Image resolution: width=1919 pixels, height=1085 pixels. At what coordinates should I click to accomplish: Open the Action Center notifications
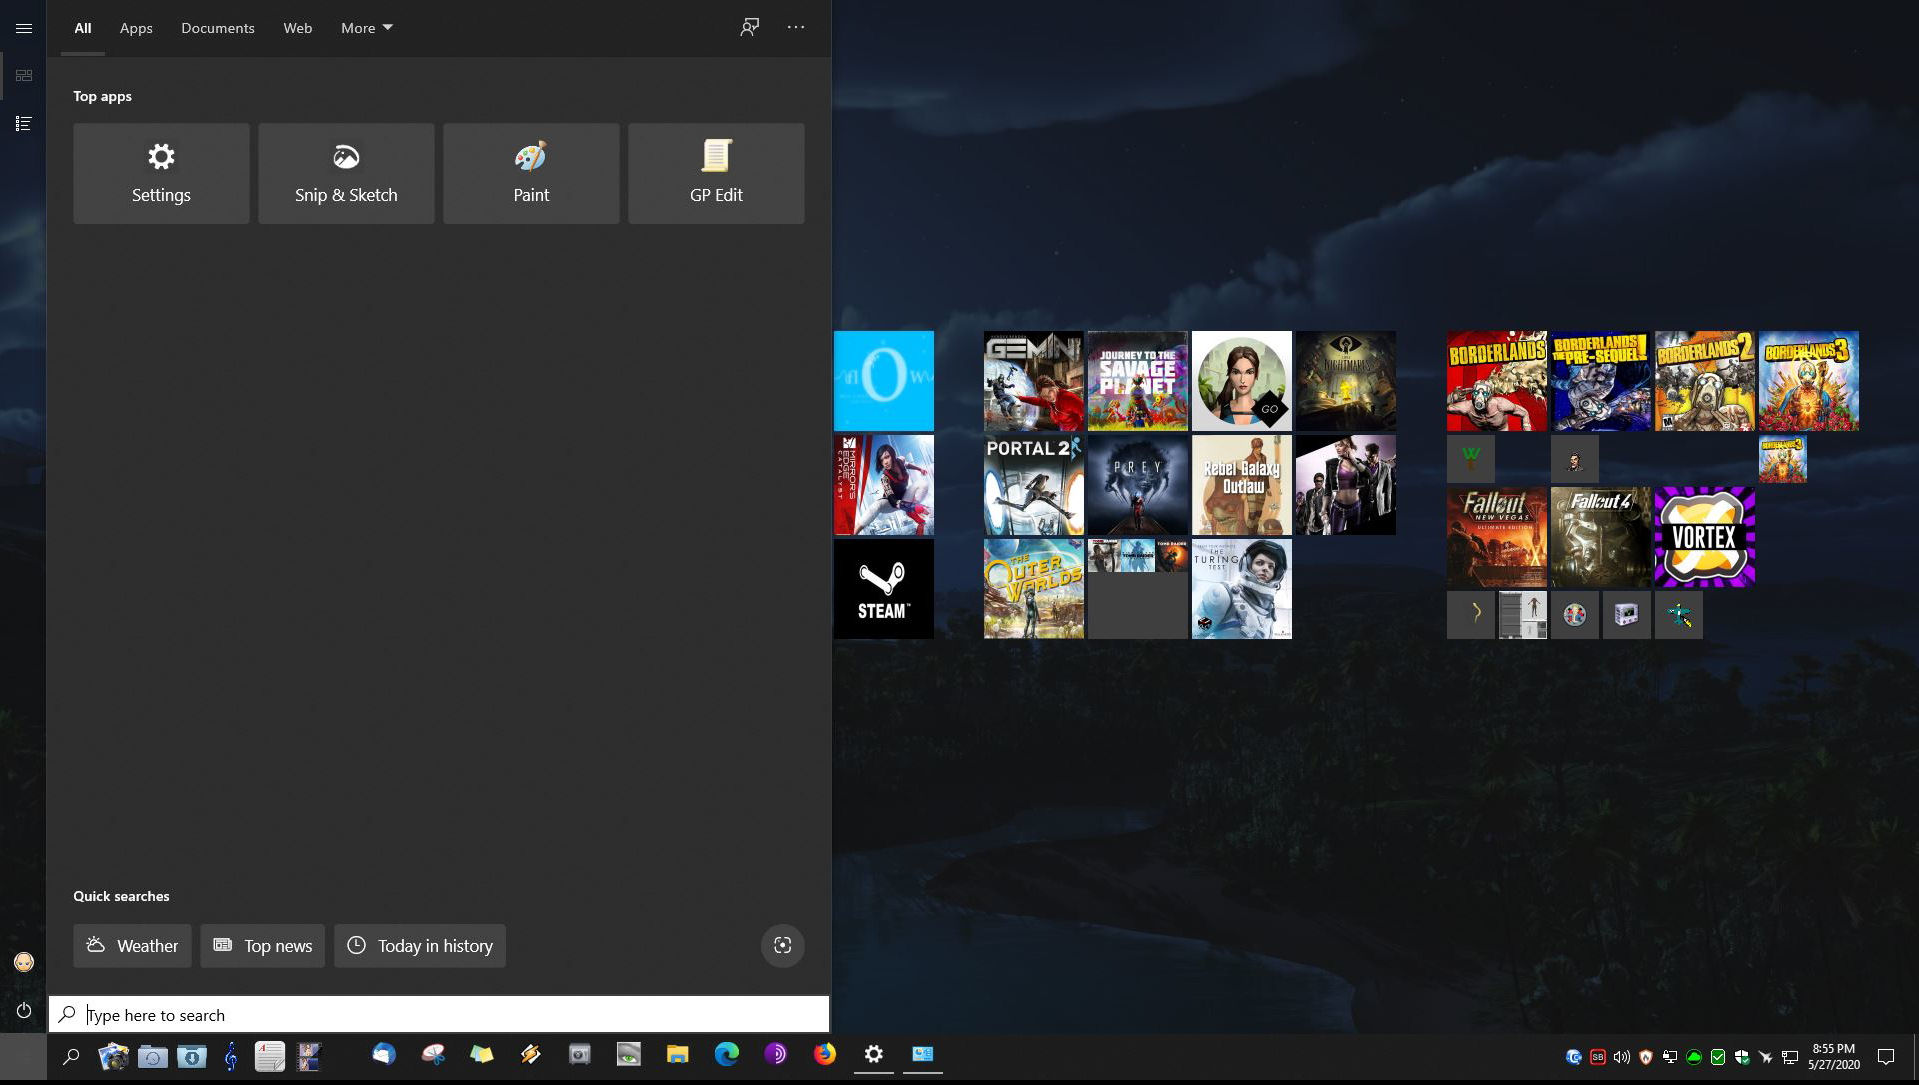[1886, 1057]
